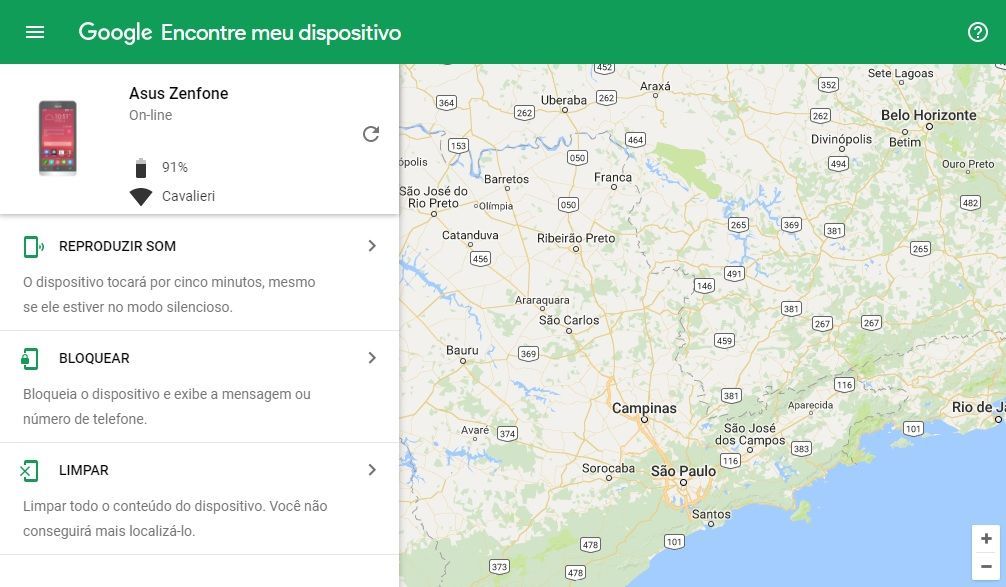The width and height of the screenshot is (1006, 587).
Task: Click the Ouro Preto city label
Action: 968,164
